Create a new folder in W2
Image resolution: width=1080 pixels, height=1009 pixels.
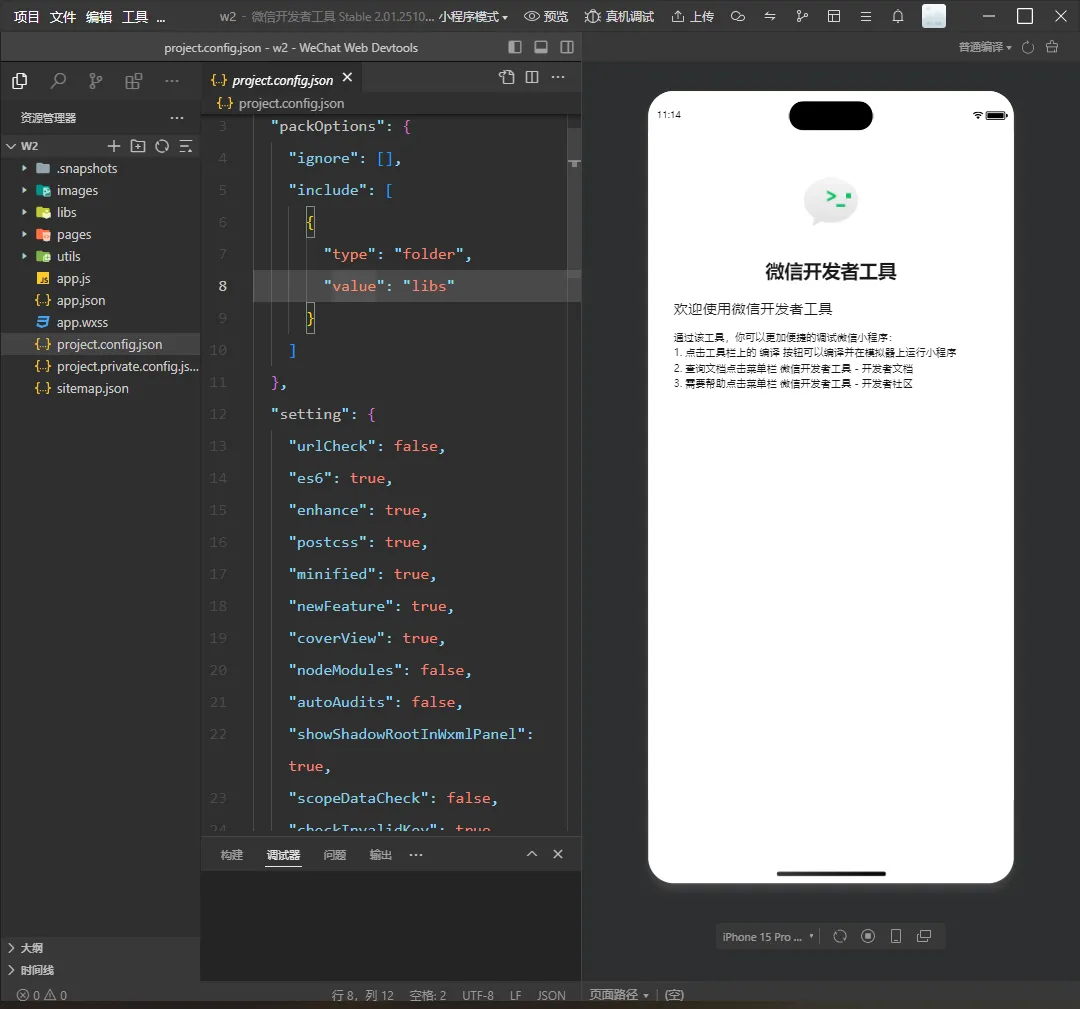[138, 146]
